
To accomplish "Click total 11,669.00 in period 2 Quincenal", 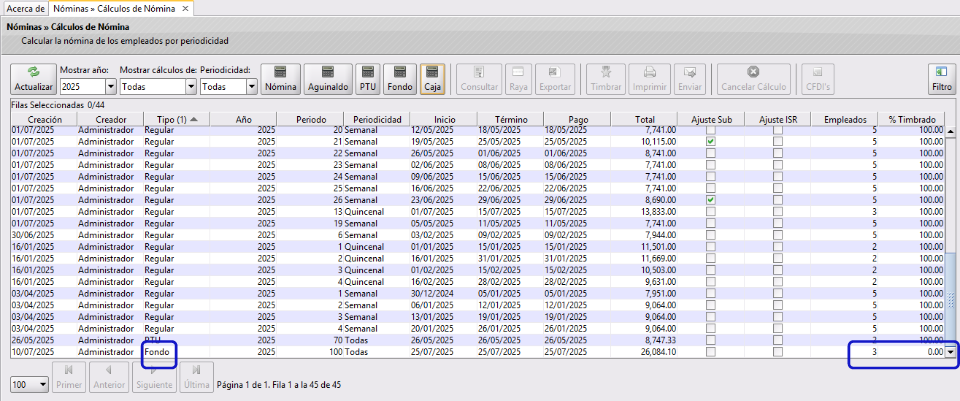I will 644,258.
